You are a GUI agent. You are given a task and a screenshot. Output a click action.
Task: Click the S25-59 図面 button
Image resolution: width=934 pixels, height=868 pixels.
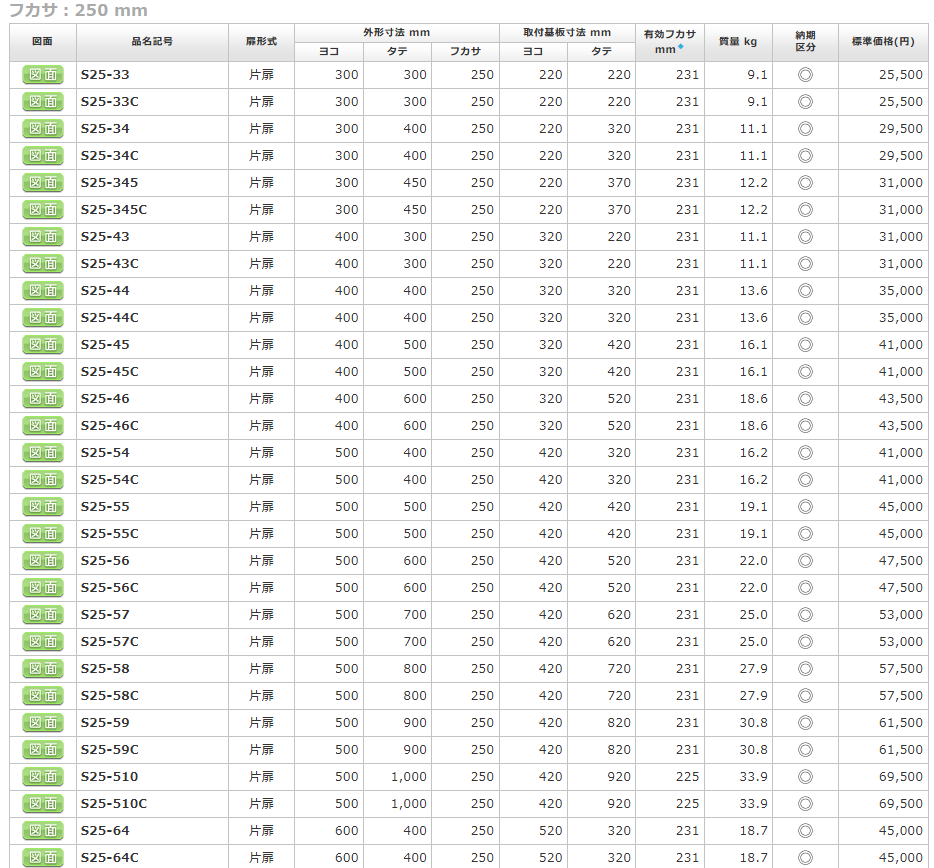[x=43, y=723]
